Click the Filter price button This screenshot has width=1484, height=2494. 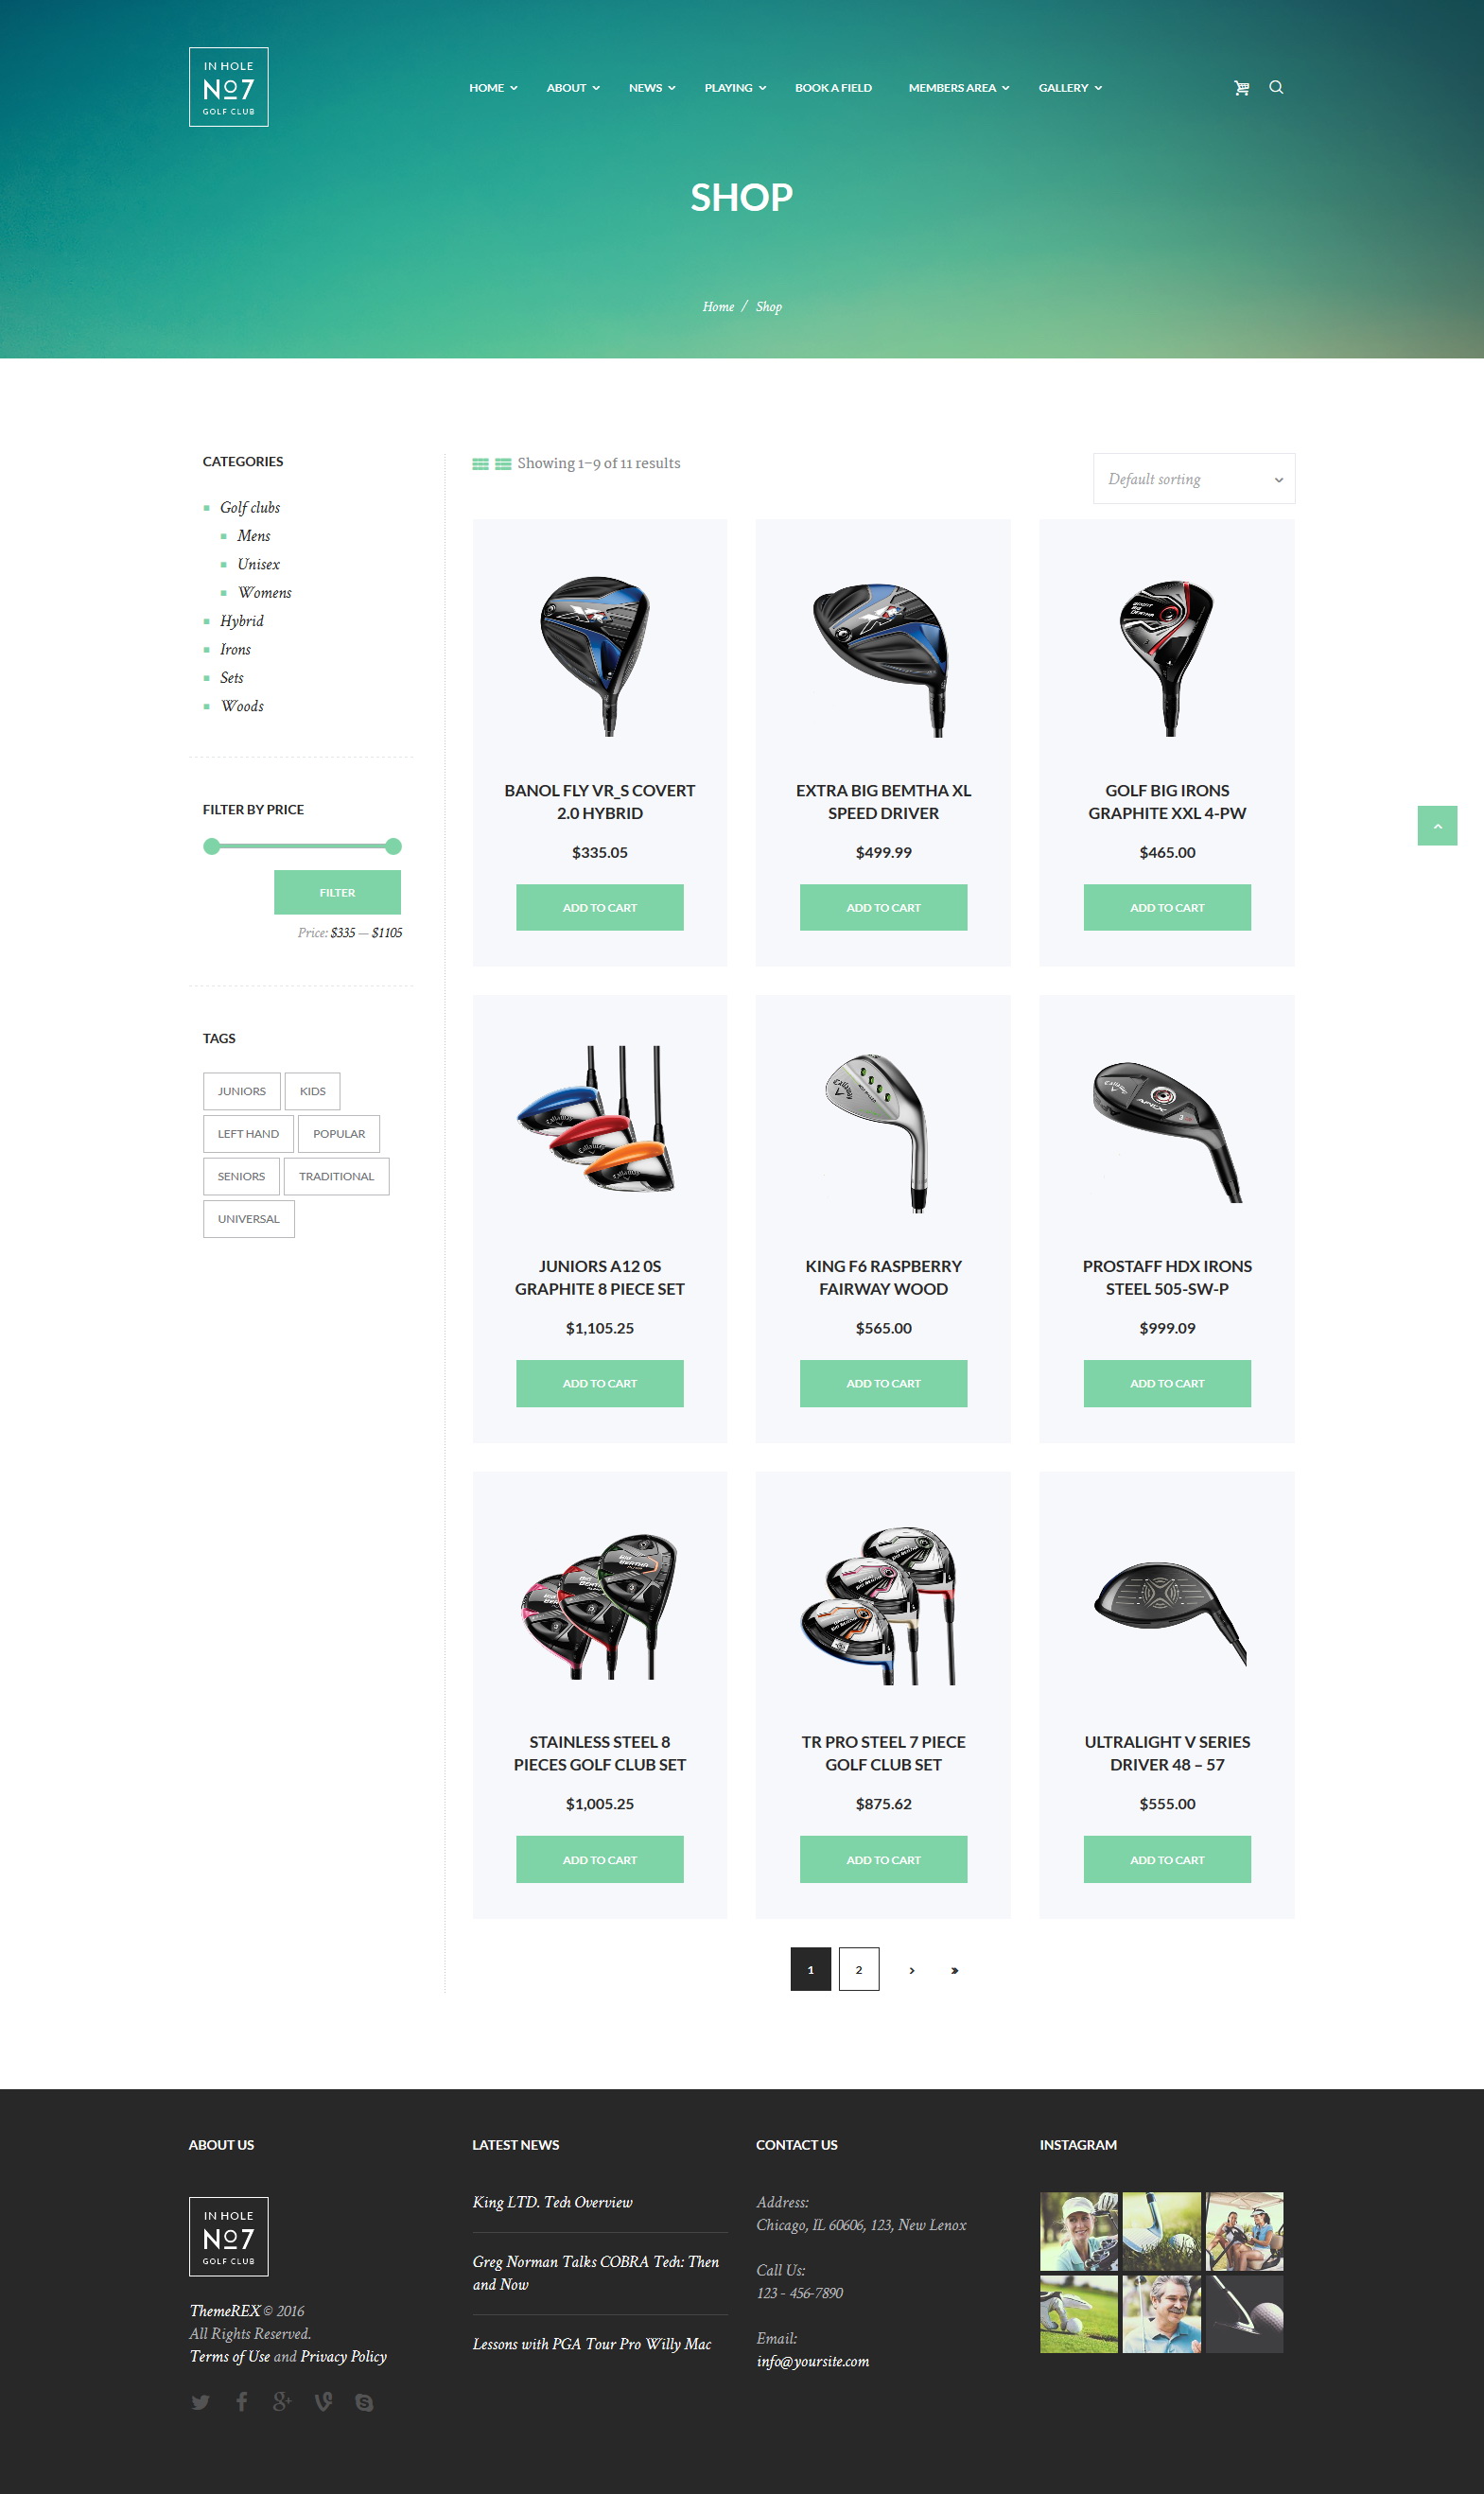[337, 892]
